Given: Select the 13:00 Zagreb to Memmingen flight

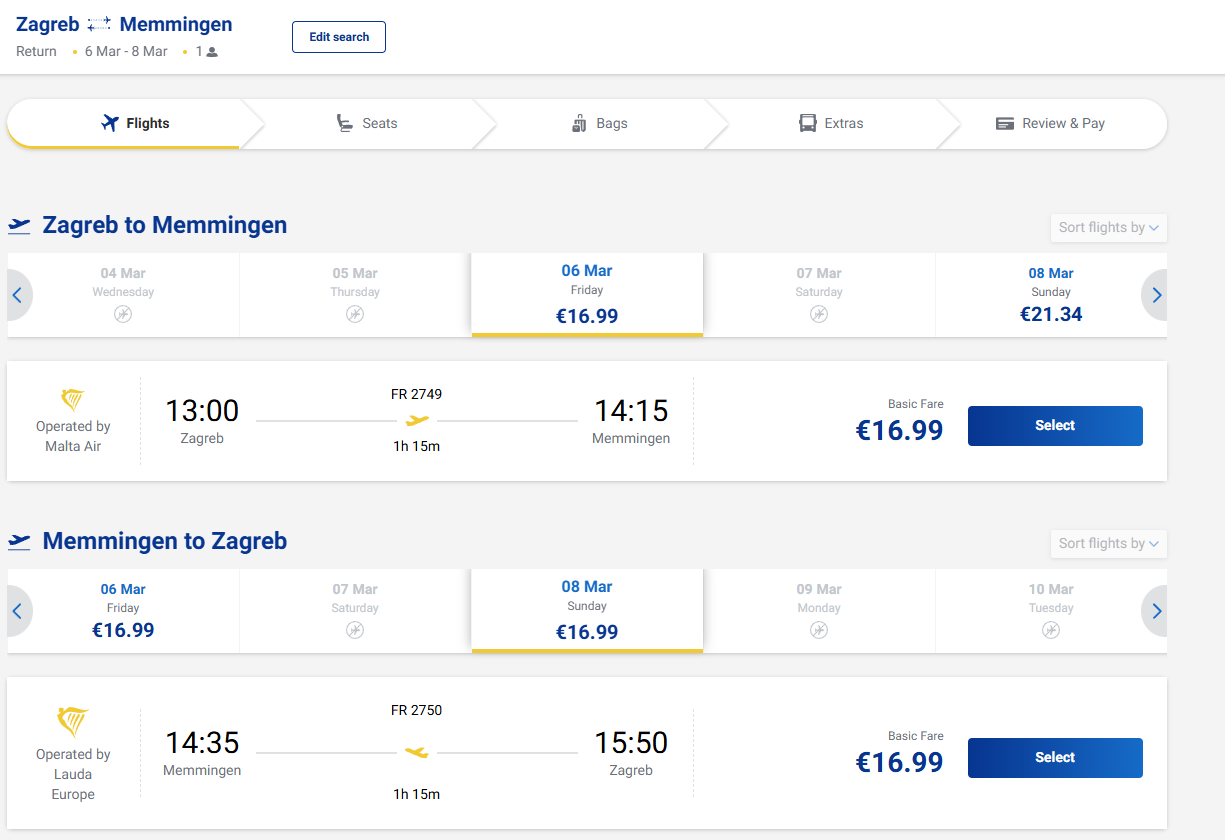Looking at the screenshot, I should tap(1054, 426).
